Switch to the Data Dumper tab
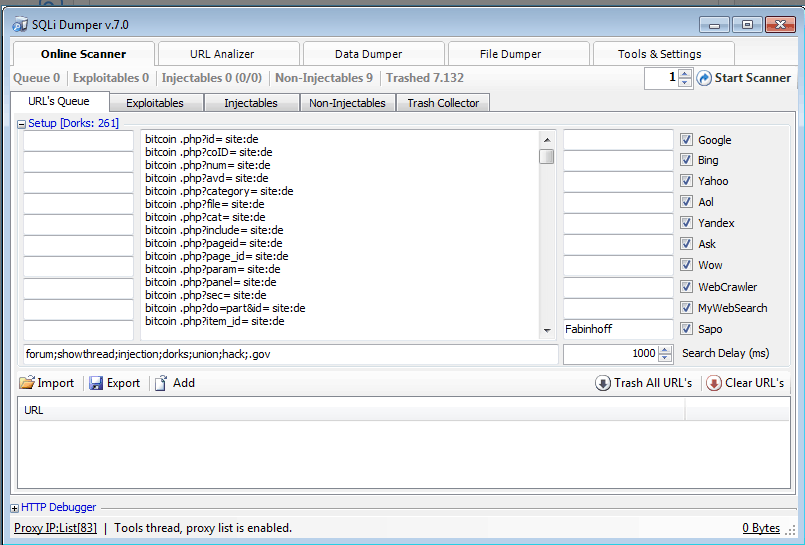This screenshot has height=545, width=805. point(368,54)
